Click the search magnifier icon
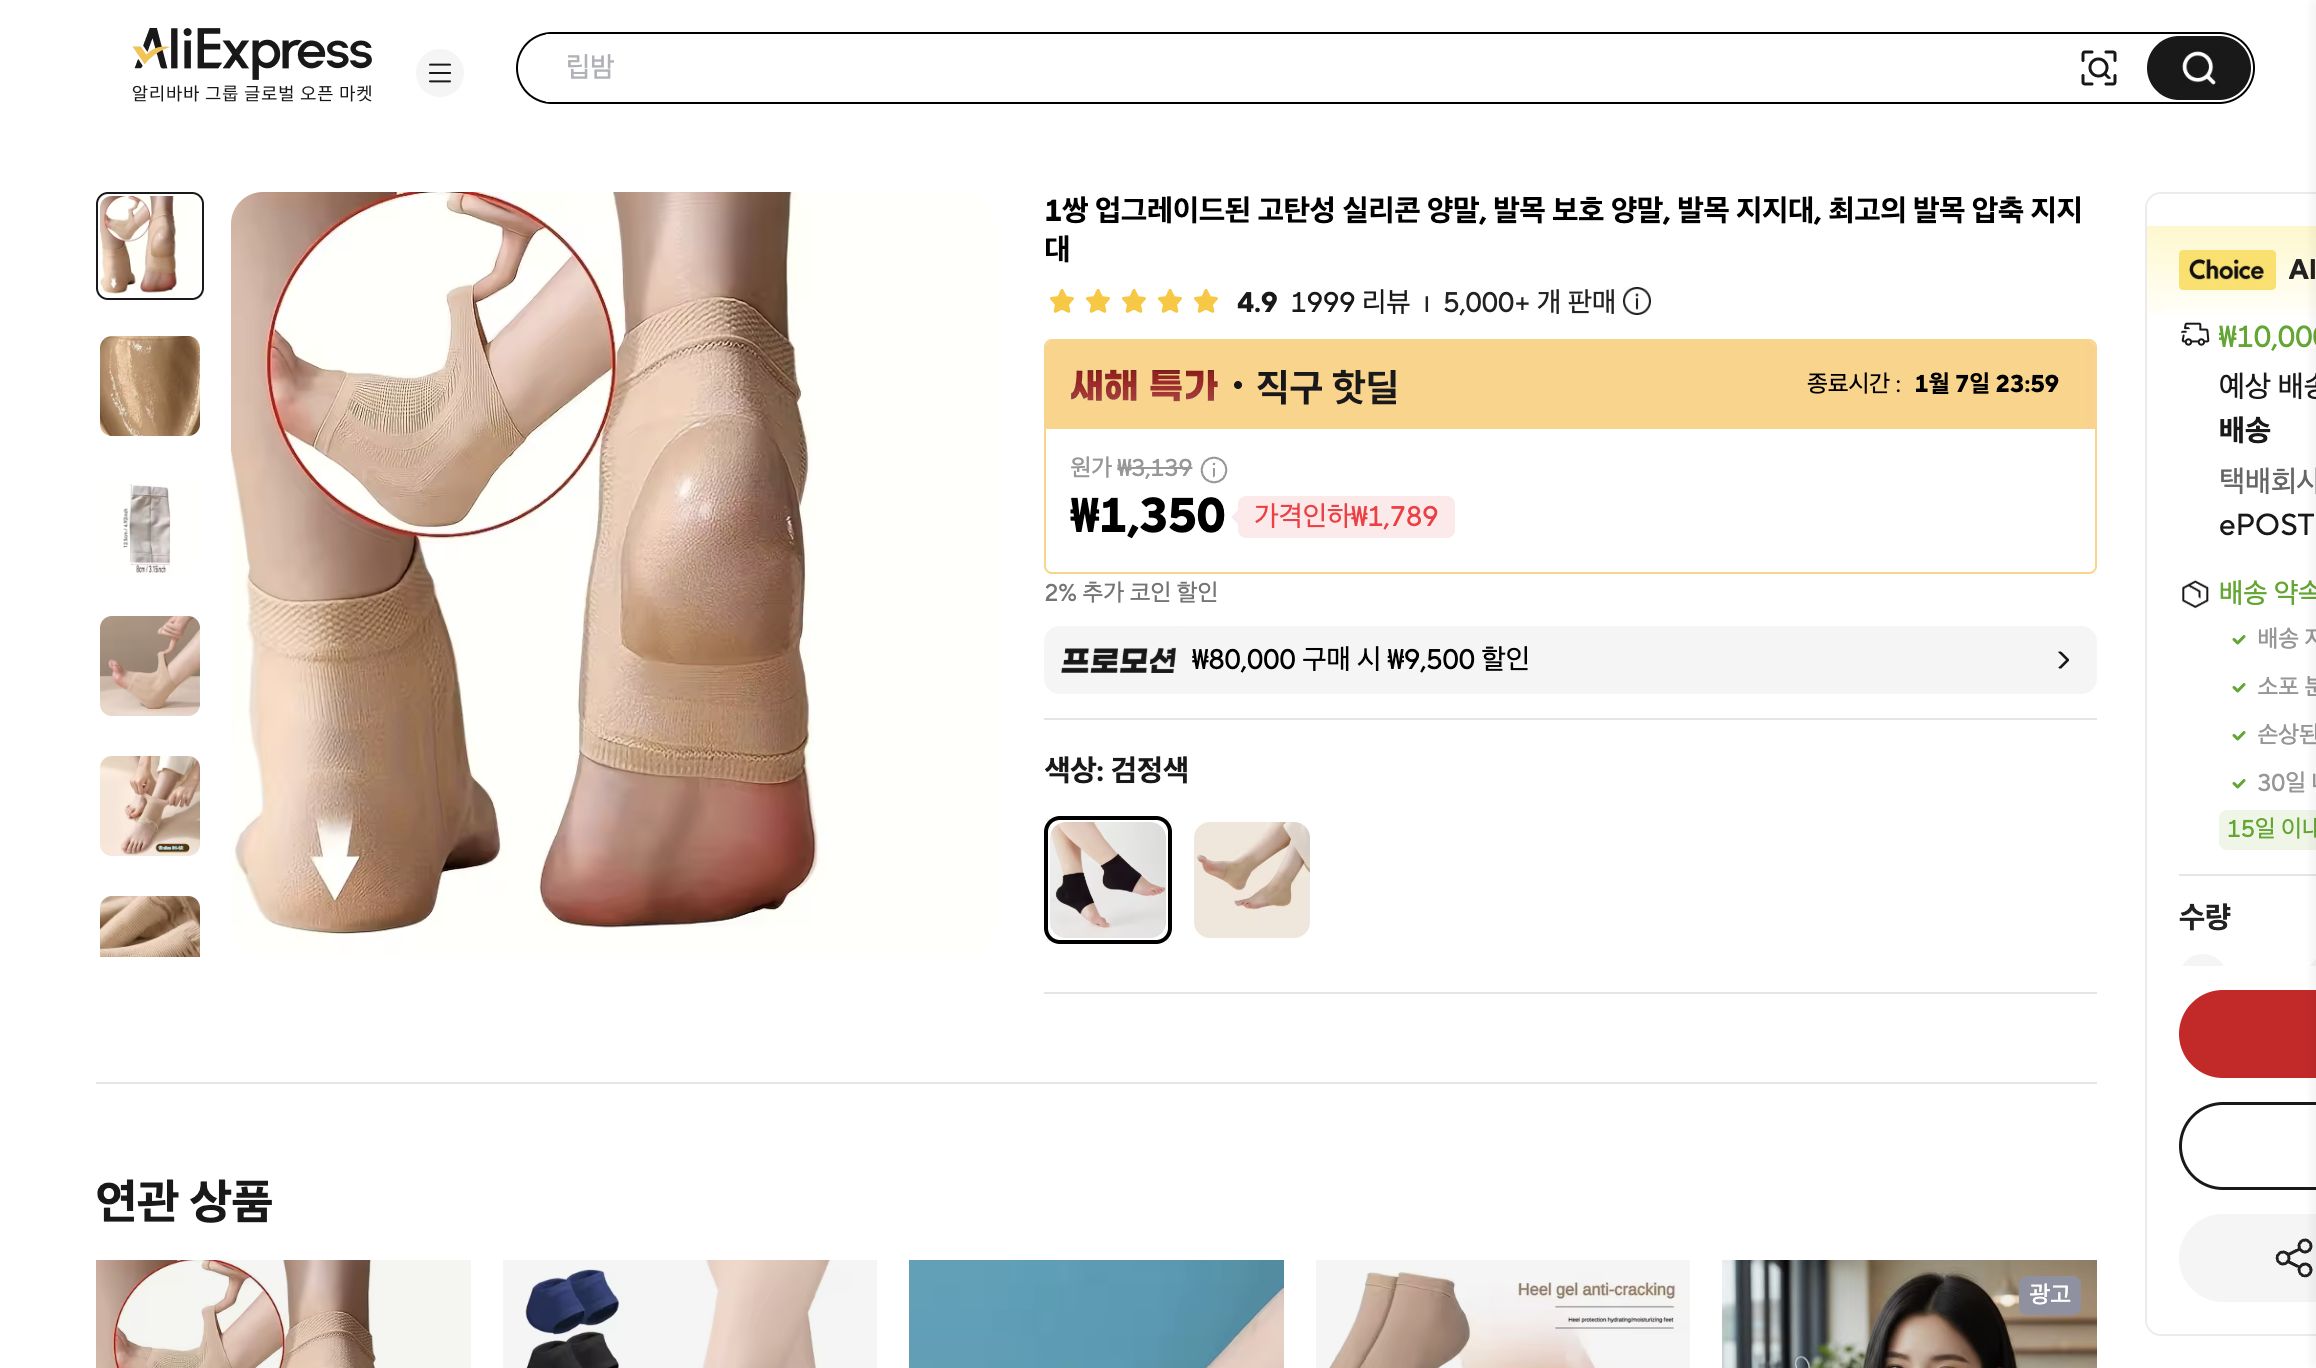The height and width of the screenshot is (1368, 2316). [2197, 67]
